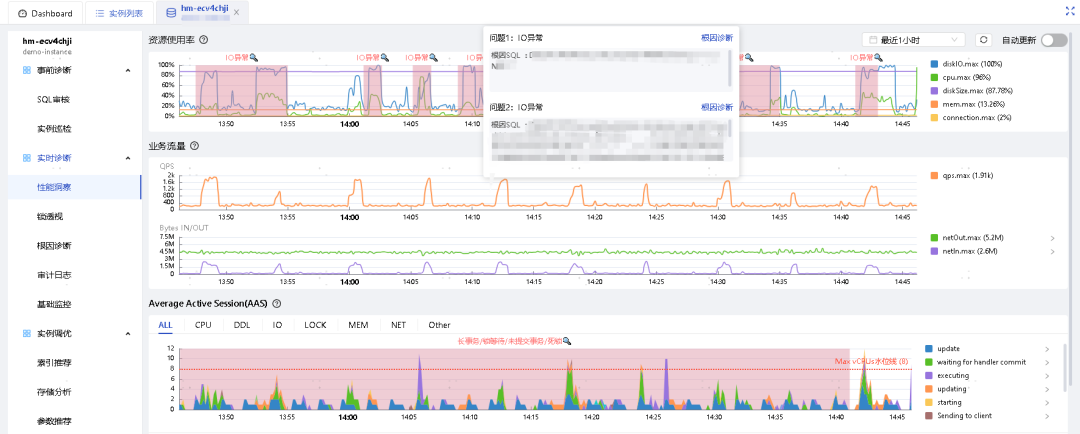Open 基础监控 in sidebar
Screen dimensions: 1080x434
tap(54, 304)
